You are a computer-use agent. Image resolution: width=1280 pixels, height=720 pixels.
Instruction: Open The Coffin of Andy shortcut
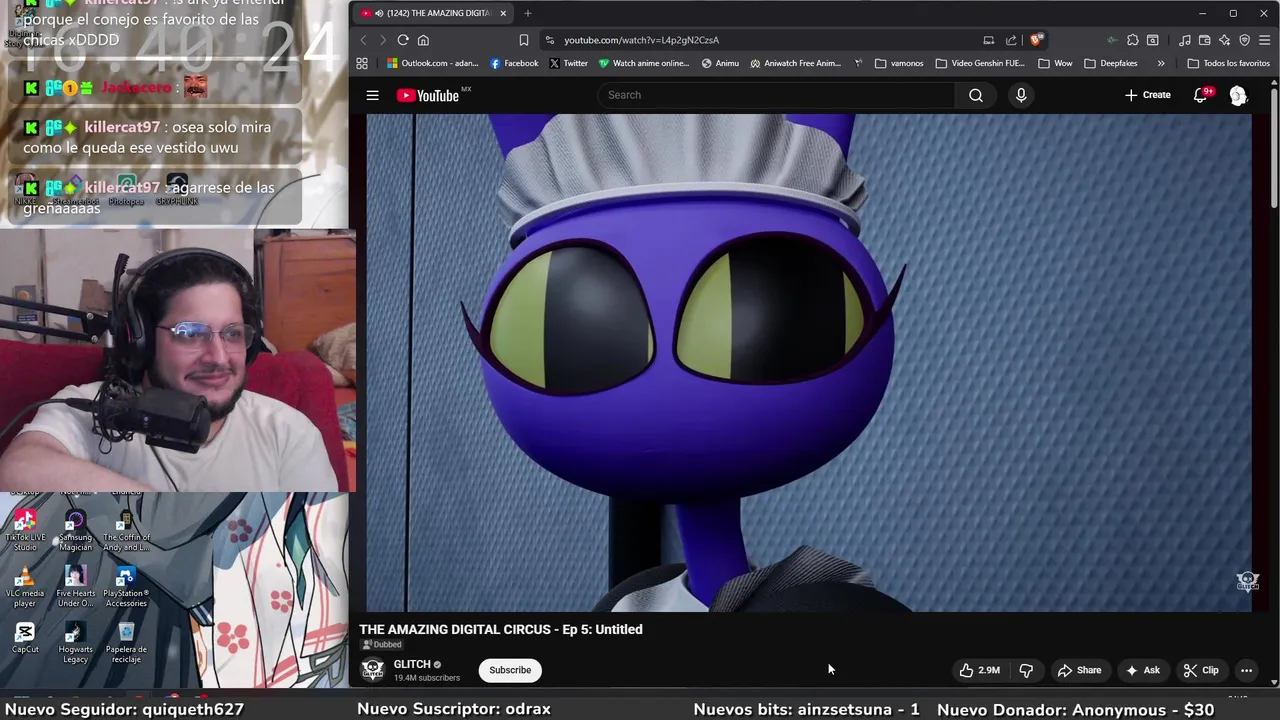click(126, 531)
